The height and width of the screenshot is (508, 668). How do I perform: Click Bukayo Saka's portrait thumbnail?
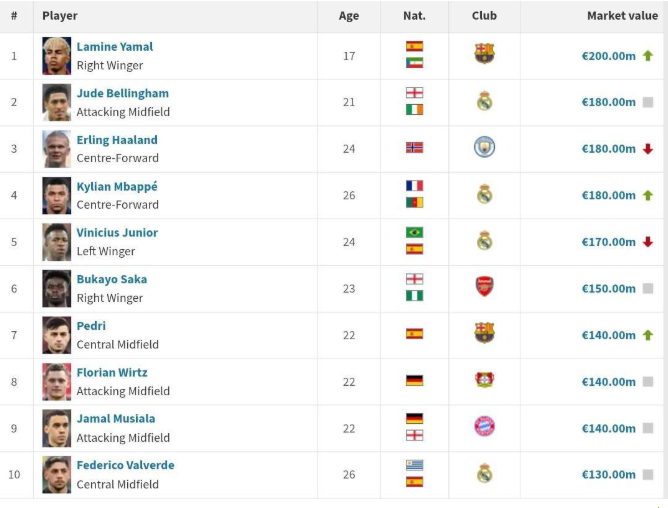(x=56, y=288)
